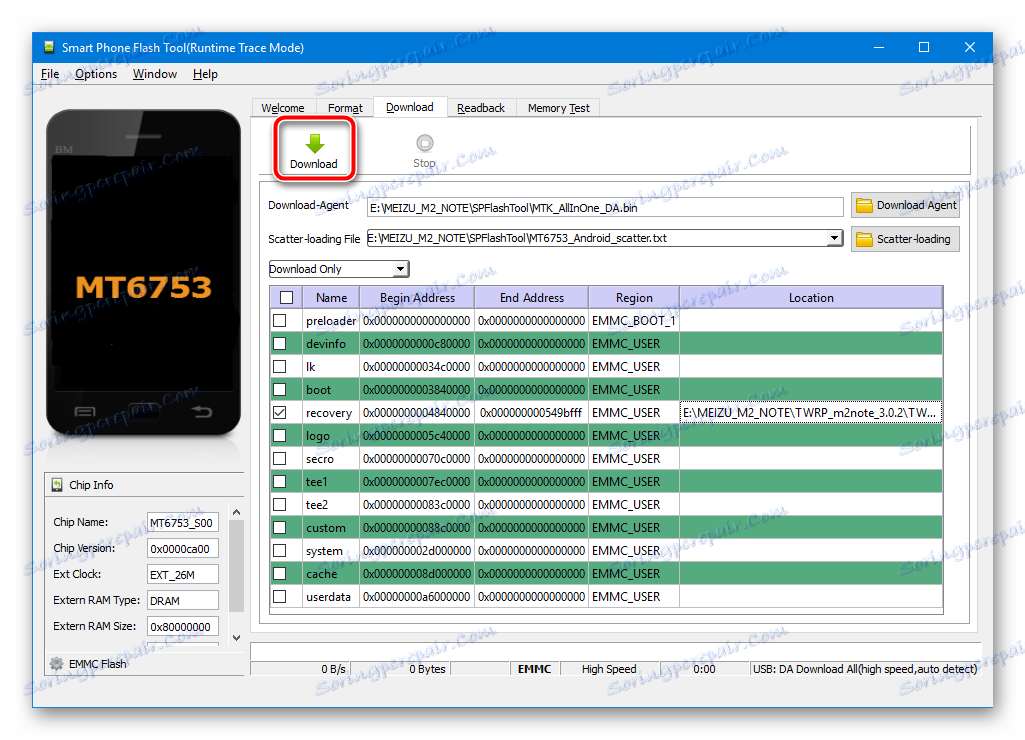Open the Help menu

pyautogui.click(x=205, y=74)
